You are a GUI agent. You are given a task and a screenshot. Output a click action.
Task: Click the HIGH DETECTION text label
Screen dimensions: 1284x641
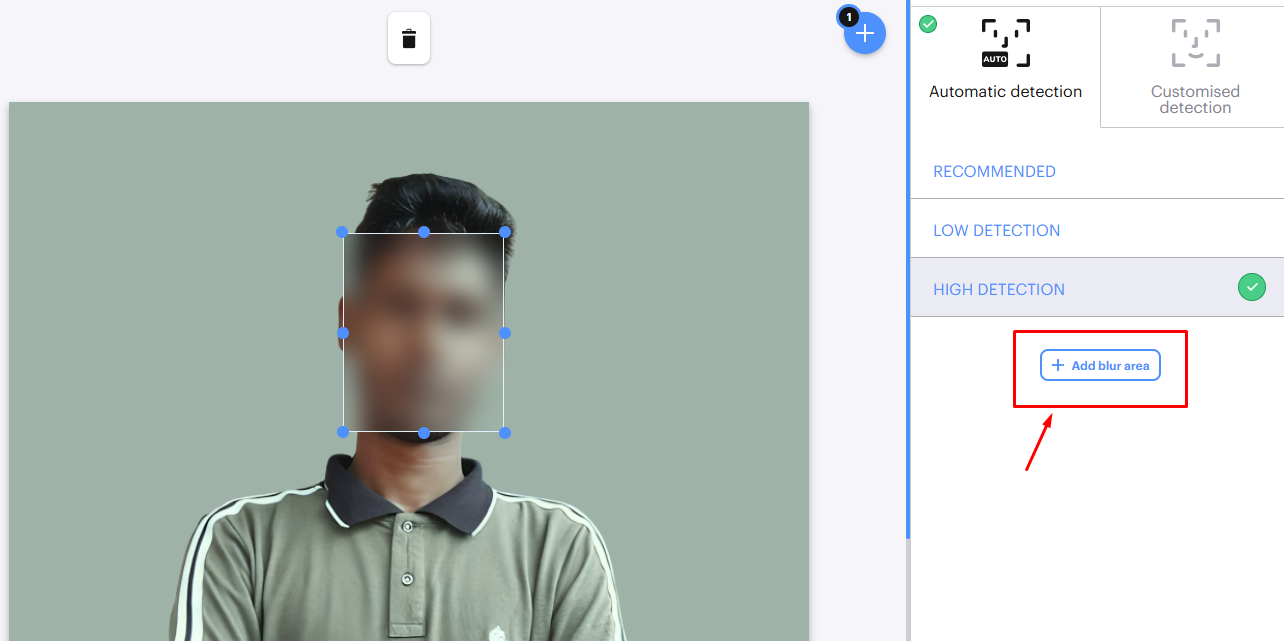pyautogui.click(x=998, y=289)
